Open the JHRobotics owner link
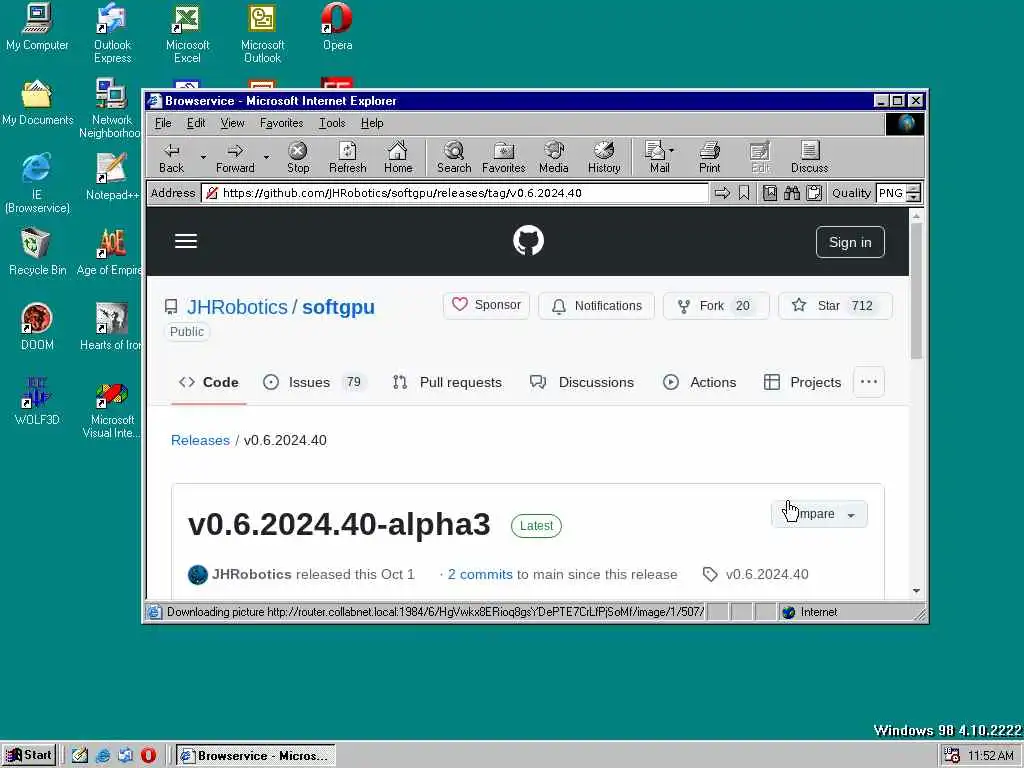Viewport: 1024px width, 768px height. click(237, 307)
